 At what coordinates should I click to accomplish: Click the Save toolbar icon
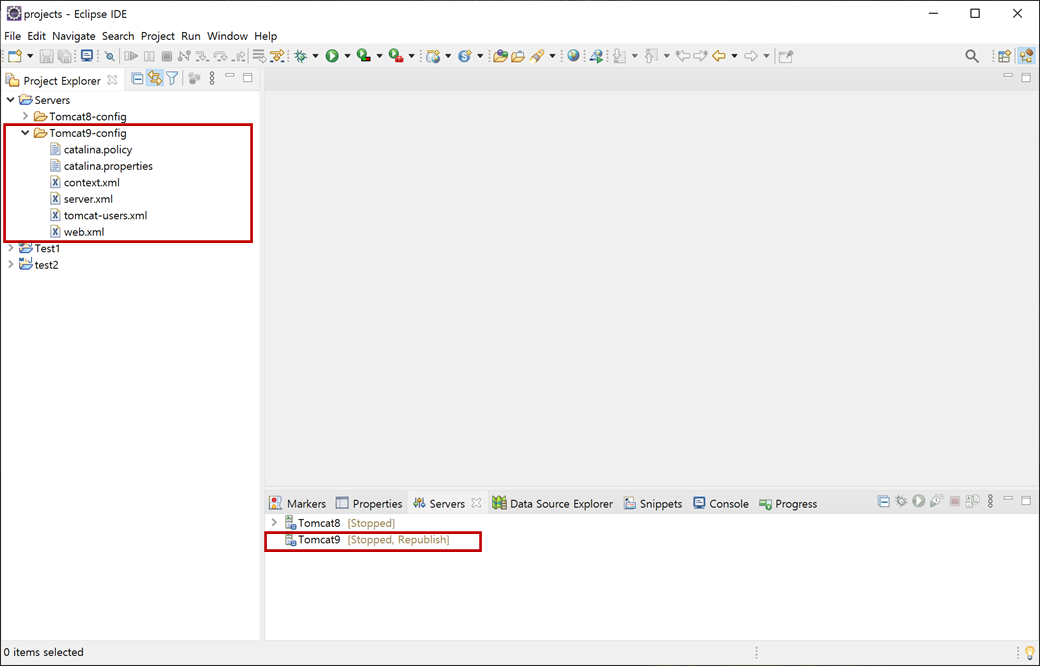[46, 56]
